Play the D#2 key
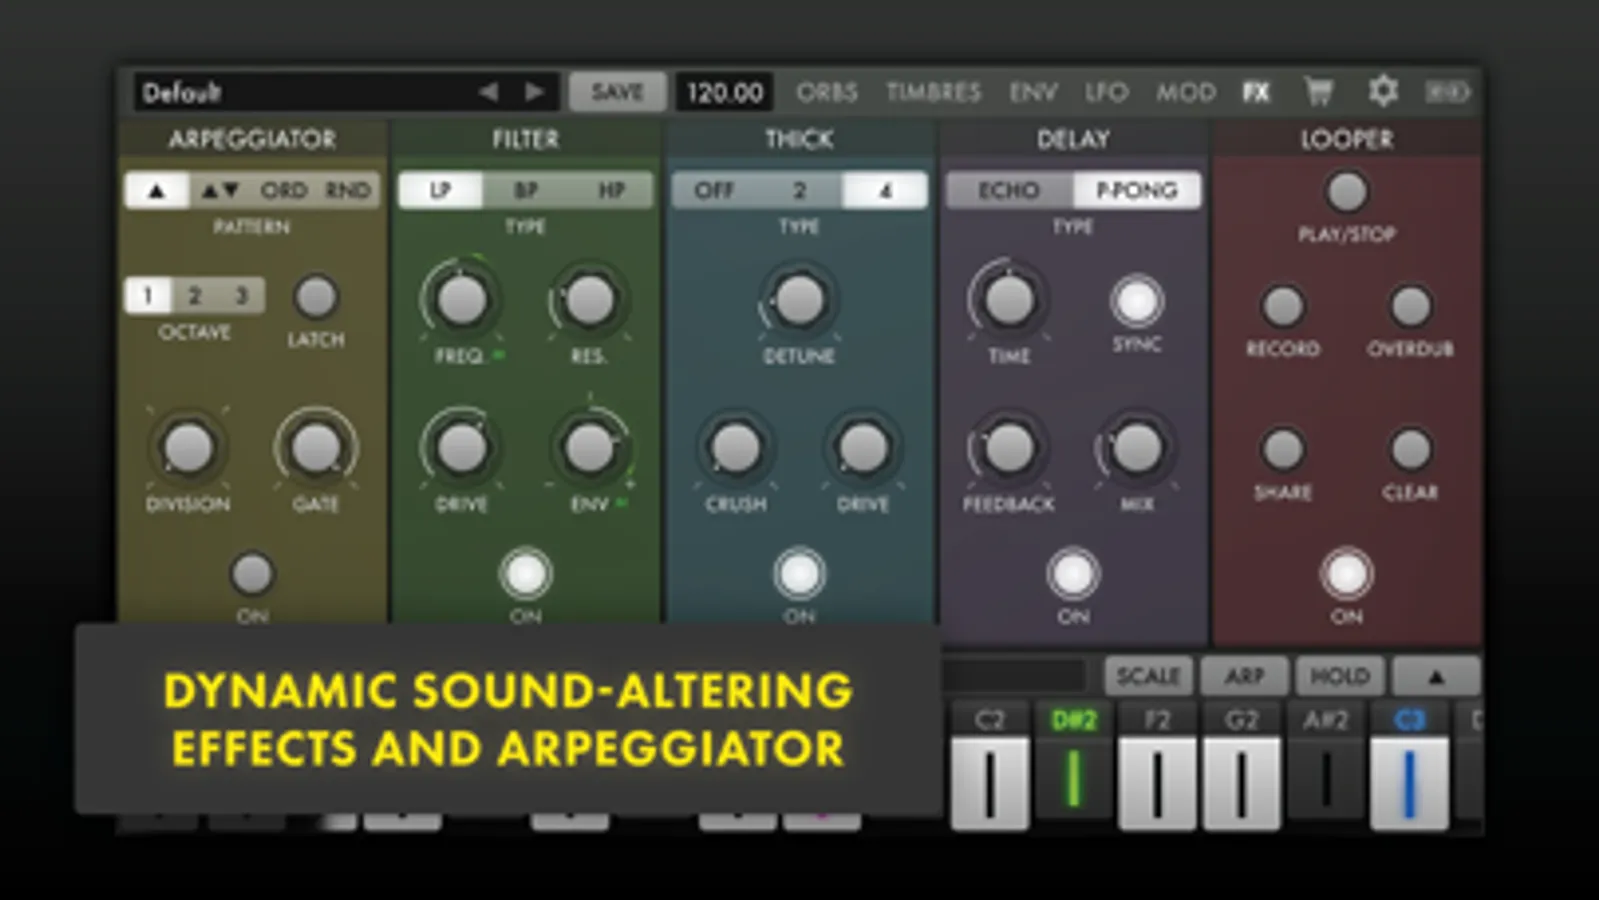The height and width of the screenshot is (900, 1599). tap(1073, 765)
